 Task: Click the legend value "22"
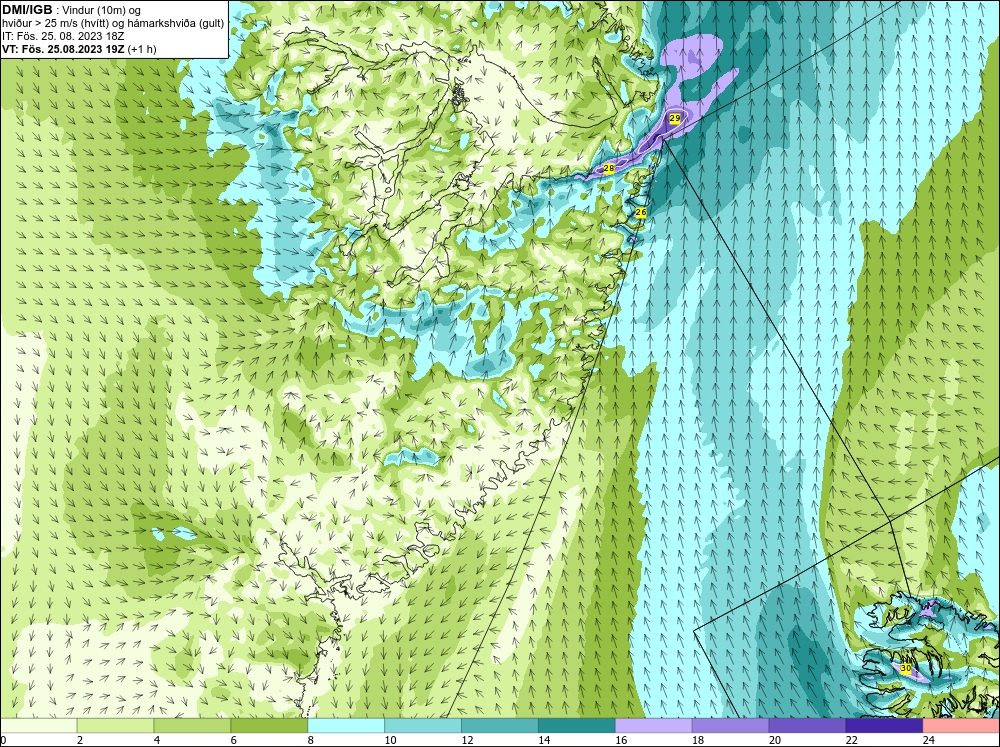point(851,740)
